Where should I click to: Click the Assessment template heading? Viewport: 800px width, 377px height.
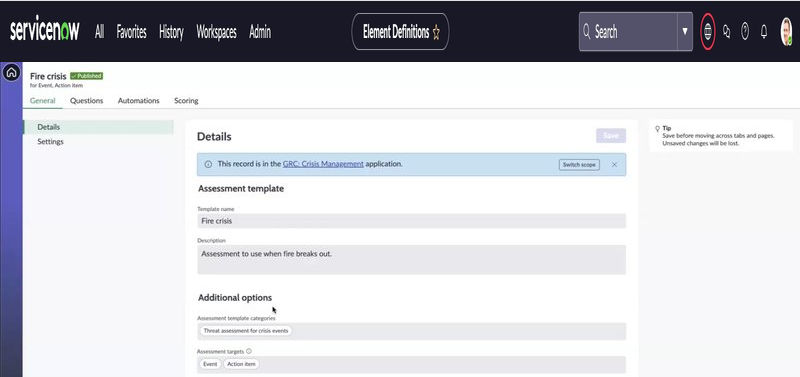(x=241, y=188)
